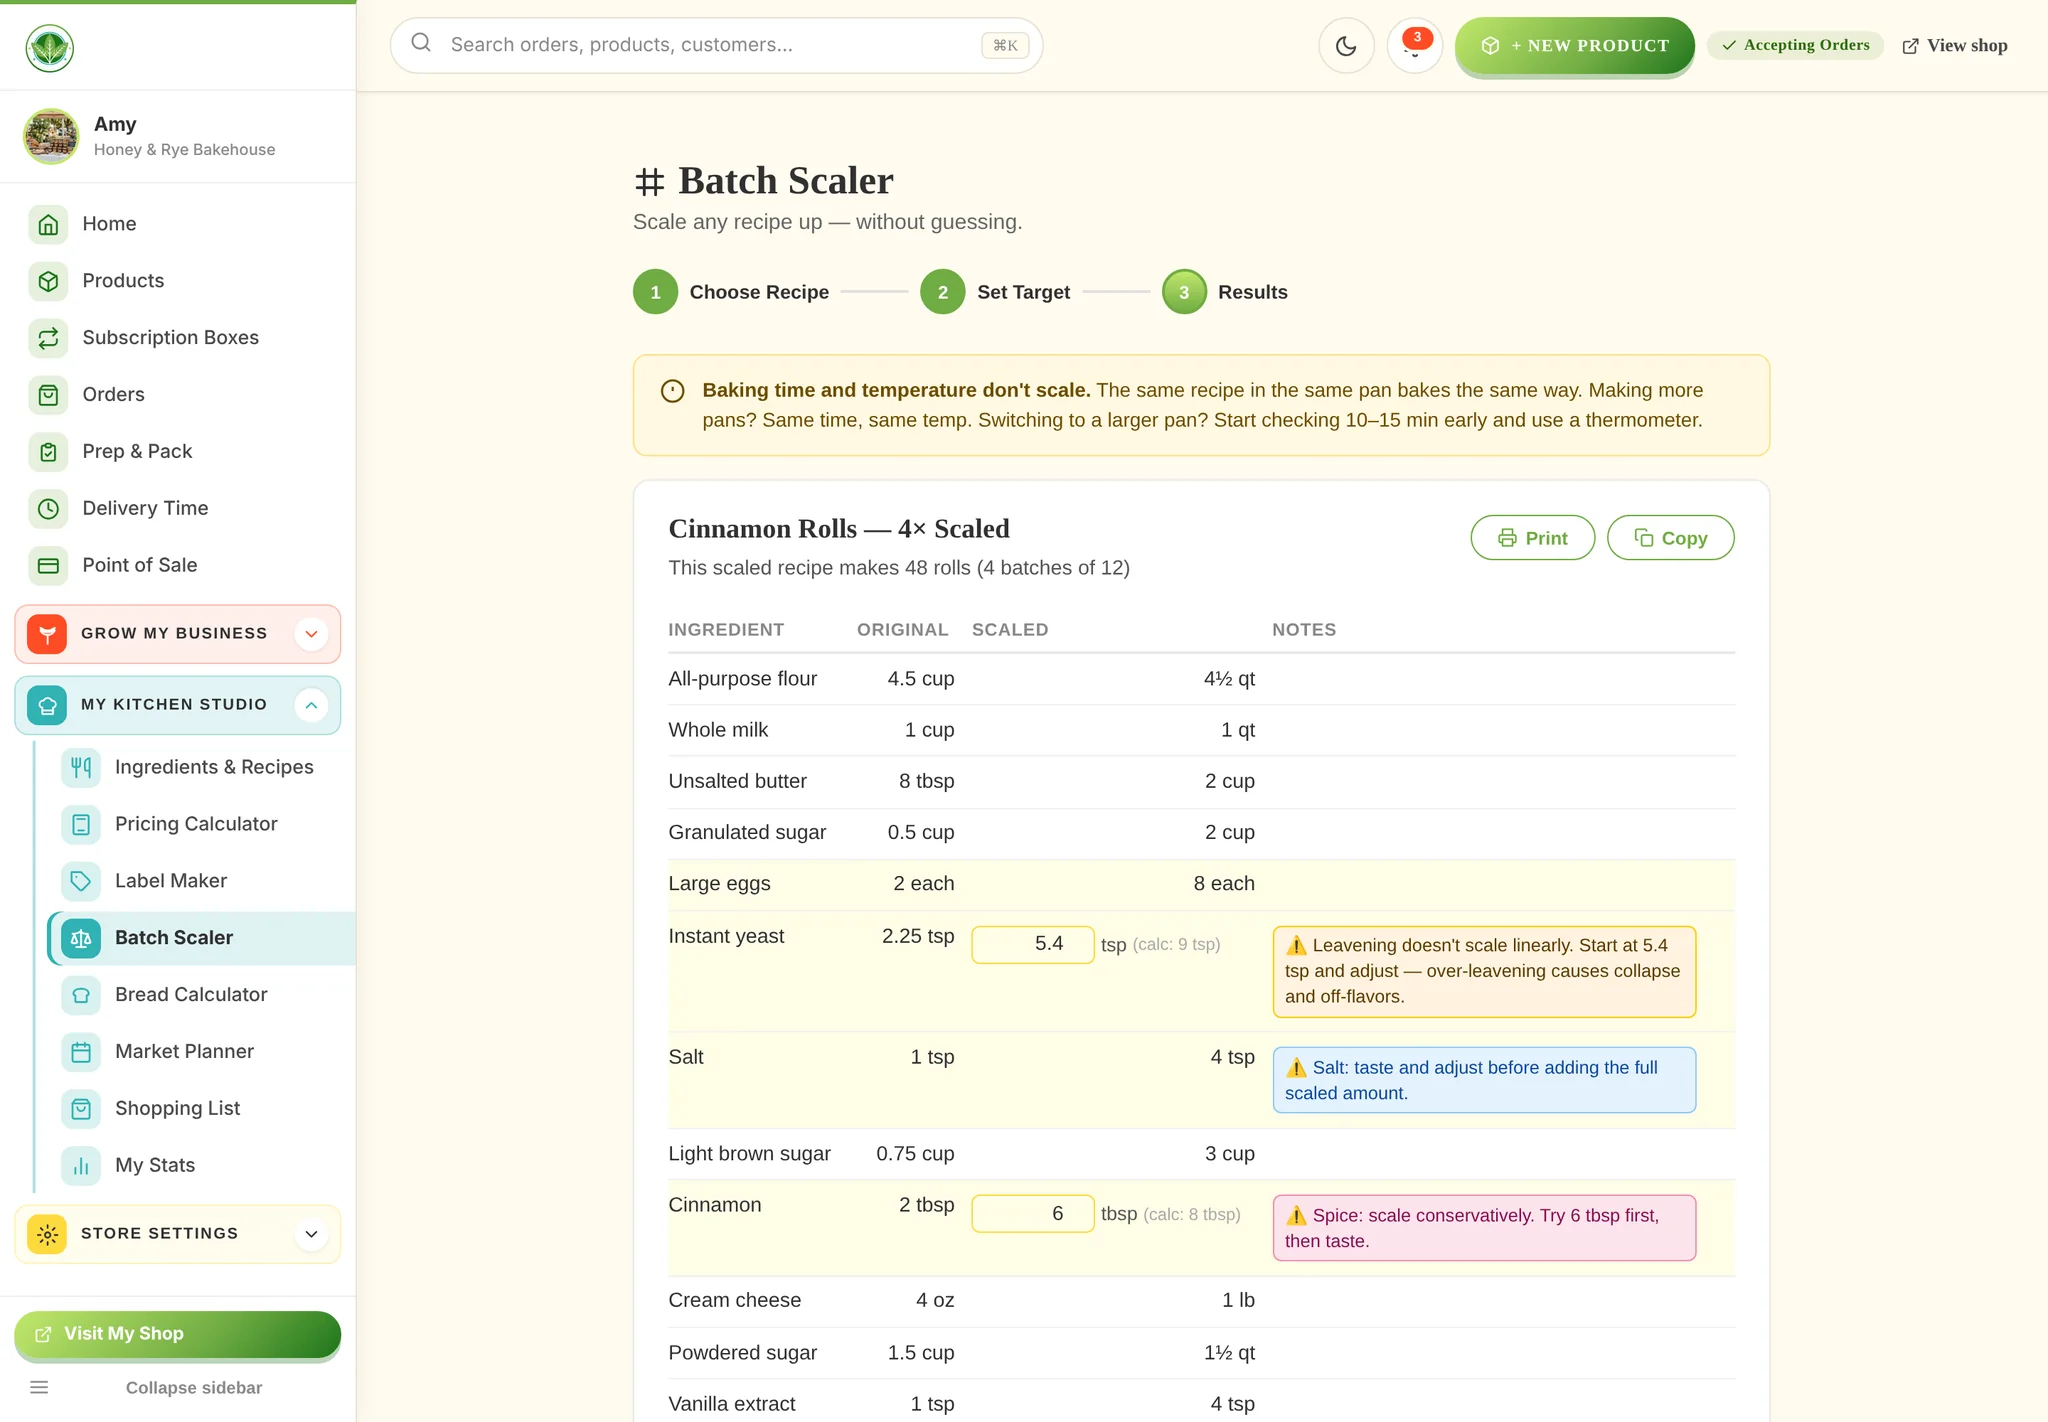The width and height of the screenshot is (2048, 1422).
Task: Toggle Accepting Orders status
Action: point(1796,45)
